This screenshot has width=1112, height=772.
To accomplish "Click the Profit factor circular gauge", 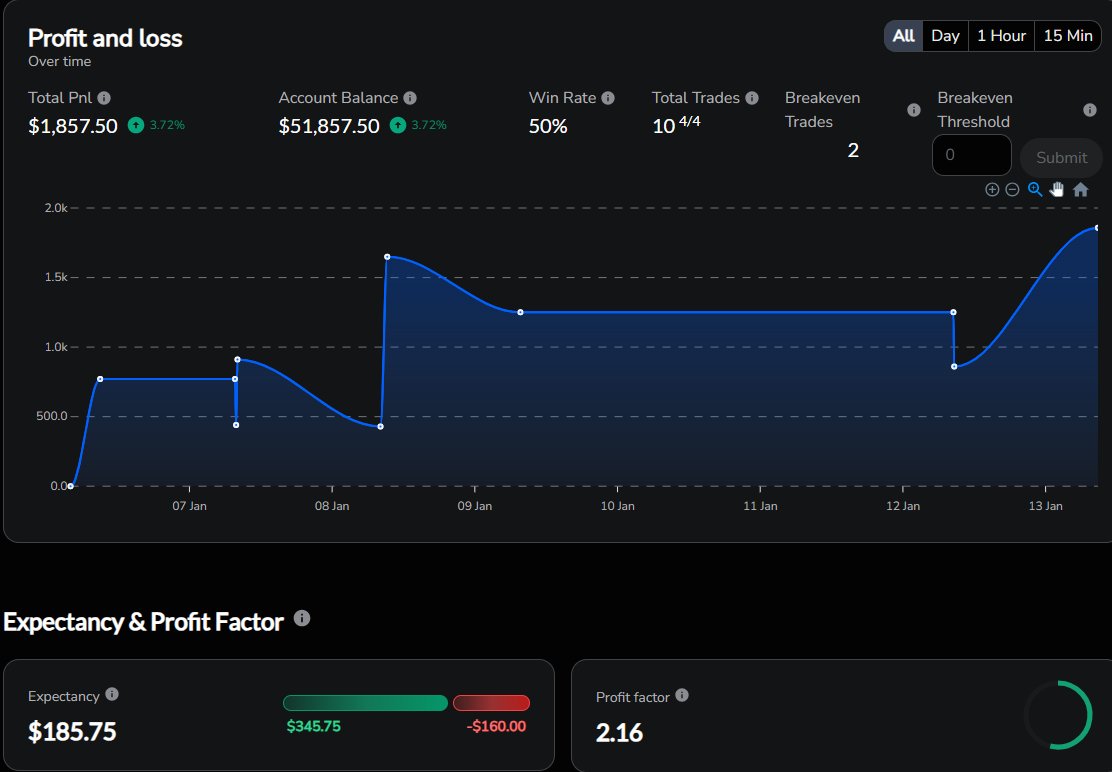I will point(1058,715).
